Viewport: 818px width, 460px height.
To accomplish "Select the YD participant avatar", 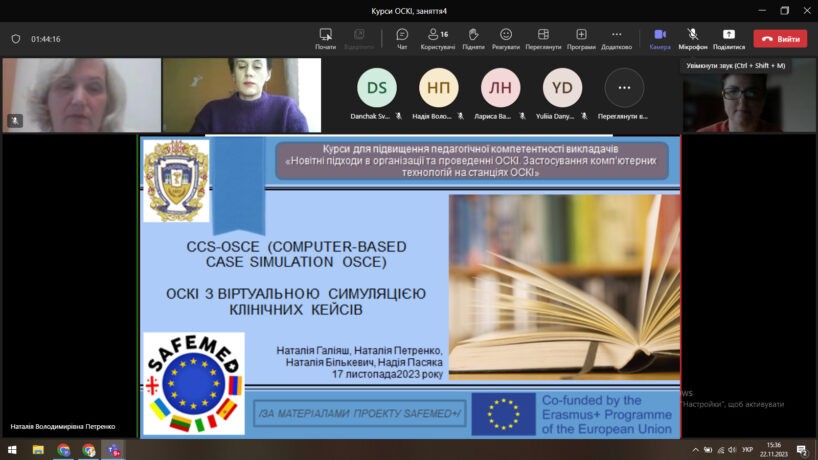I will (562, 88).
